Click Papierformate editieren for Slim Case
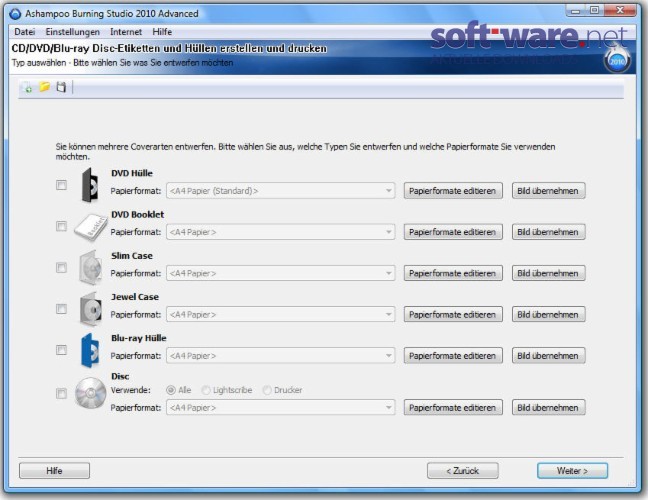 point(453,273)
